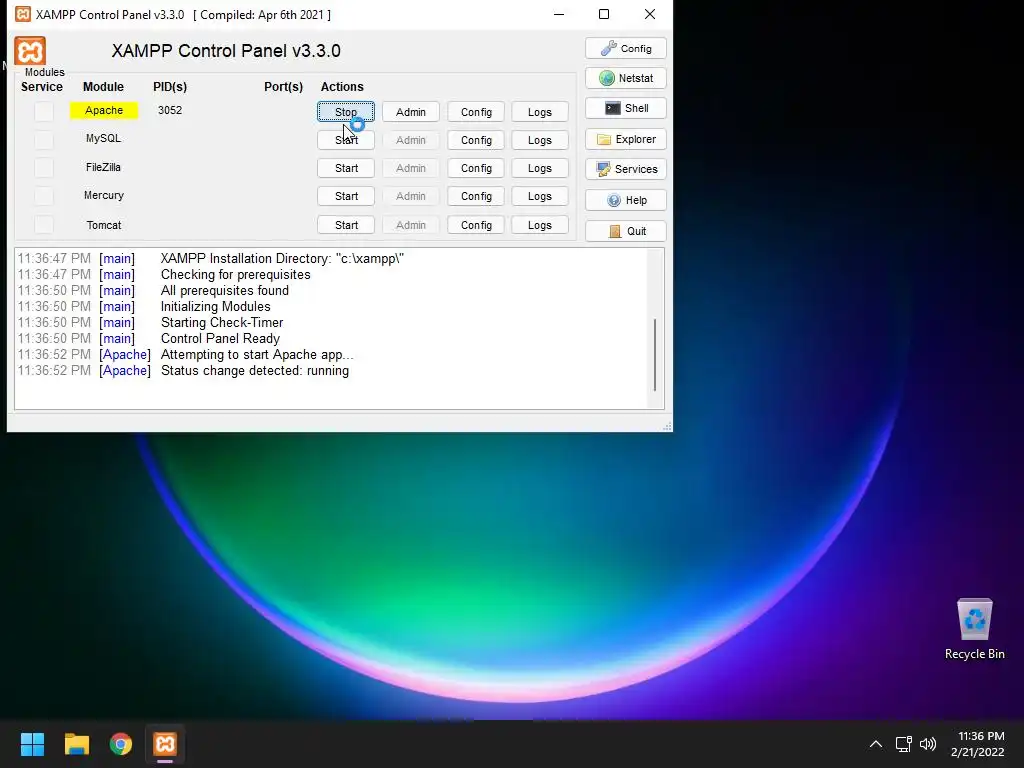
Task: Open the Apache Logs menu
Action: (539, 112)
